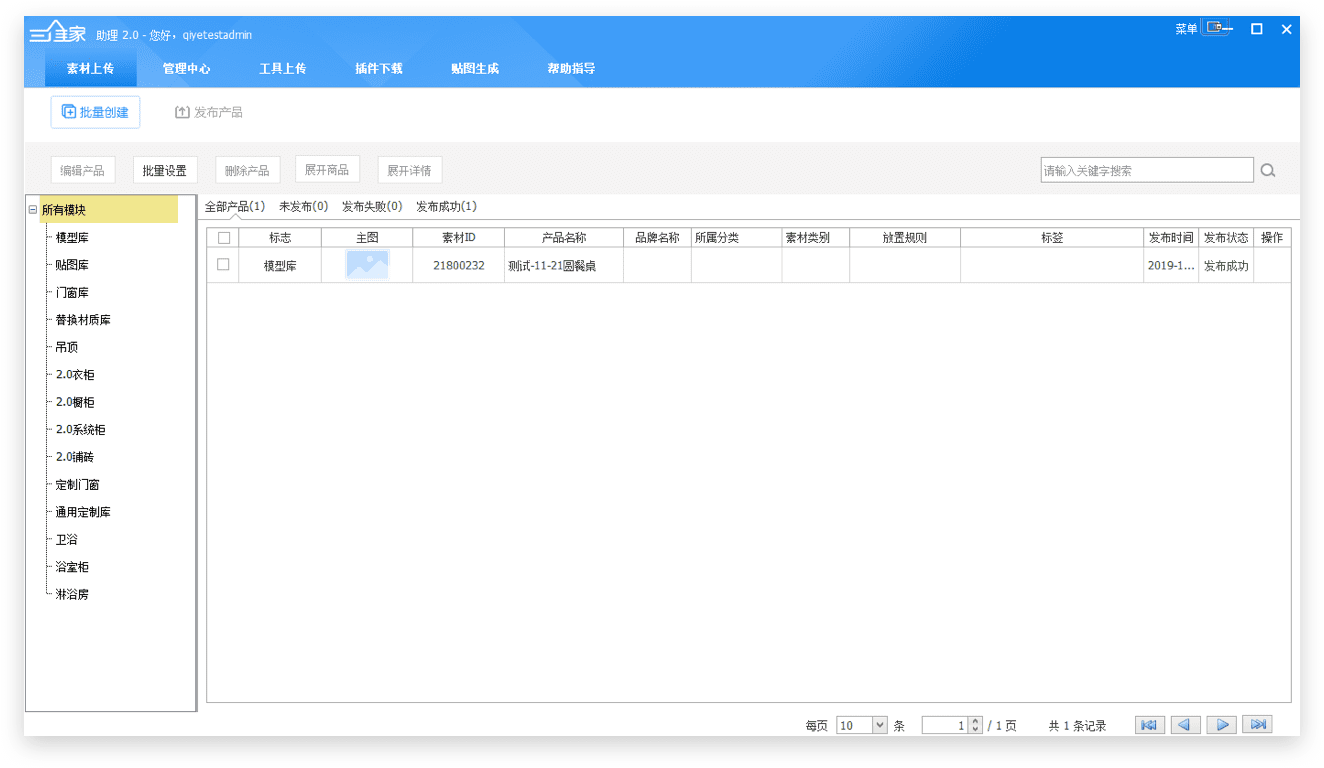
Task: Select 淋浴房 in the module tree
Action: (72, 594)
